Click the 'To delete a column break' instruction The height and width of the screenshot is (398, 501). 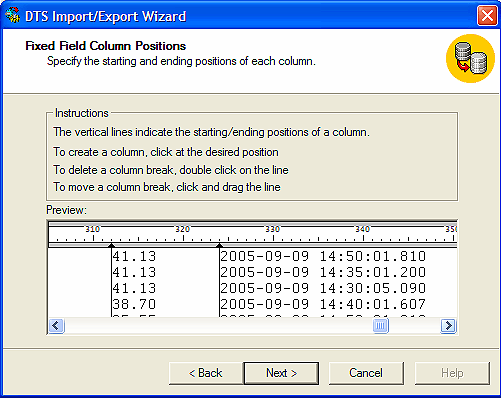171,170
